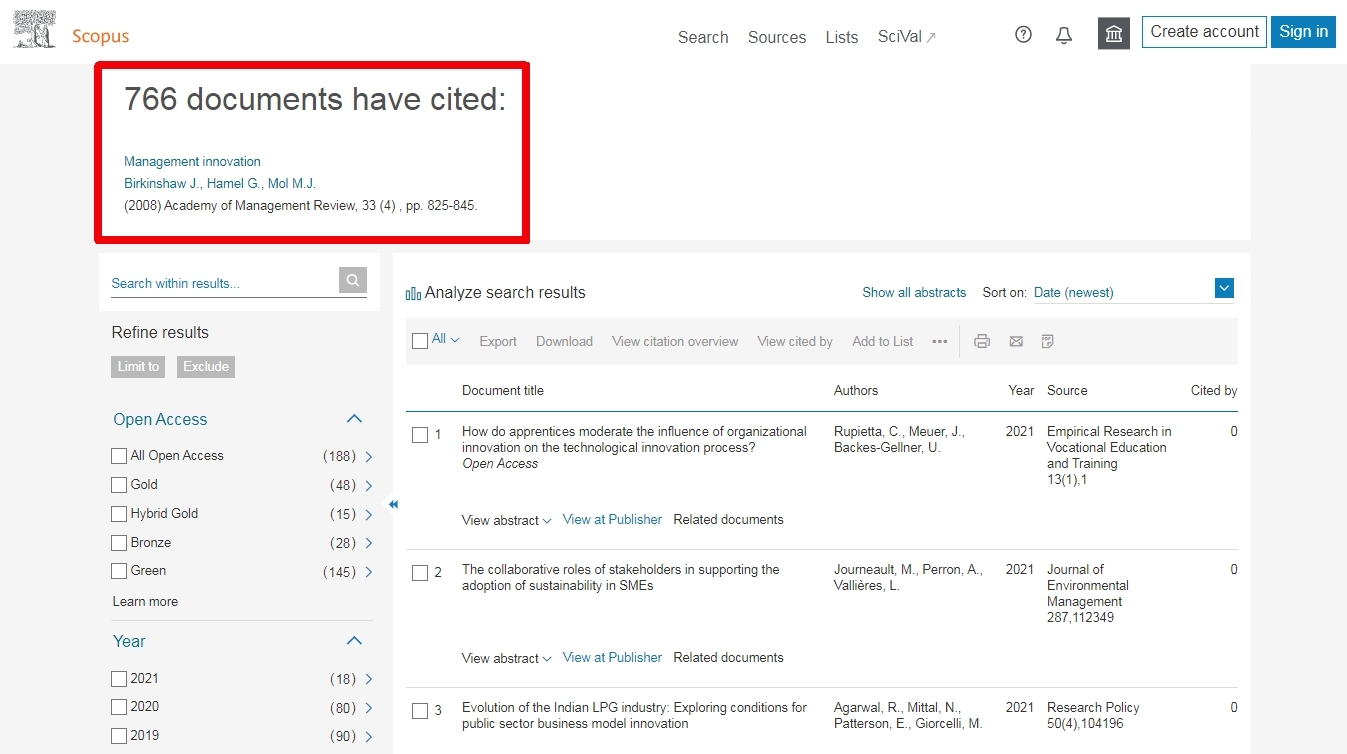The height and width of the screenshot is (754, 1347).
Task: Click Learn more under Open Access
Action: point(145,602)
